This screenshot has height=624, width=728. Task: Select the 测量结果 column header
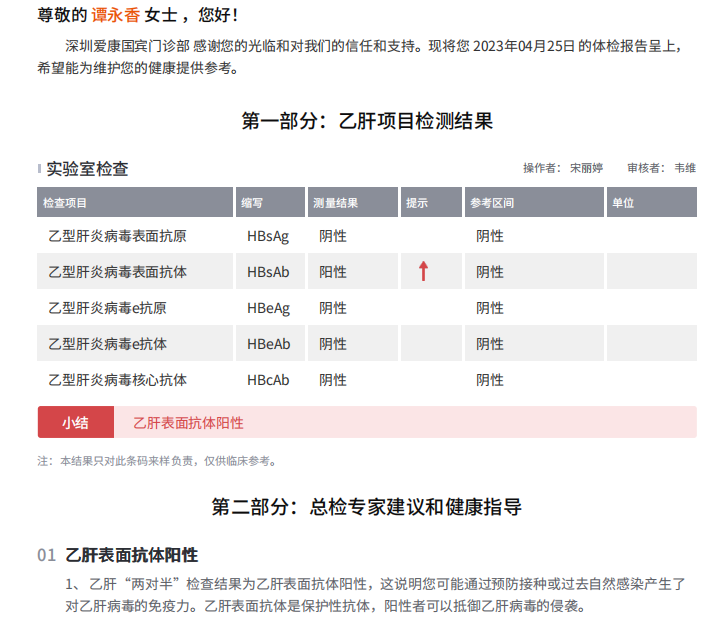(x=335, y=203)
